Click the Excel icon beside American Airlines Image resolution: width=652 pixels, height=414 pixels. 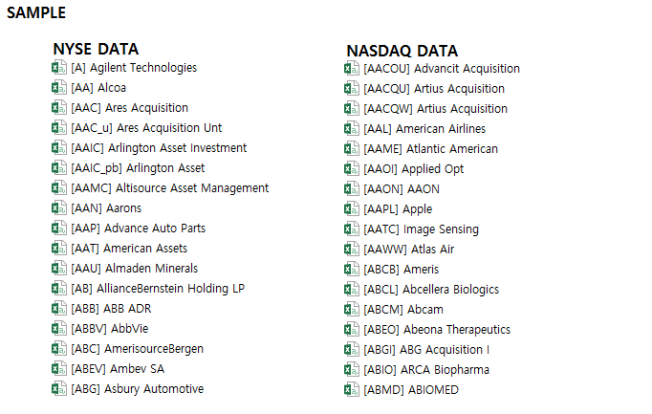point(351,129)
